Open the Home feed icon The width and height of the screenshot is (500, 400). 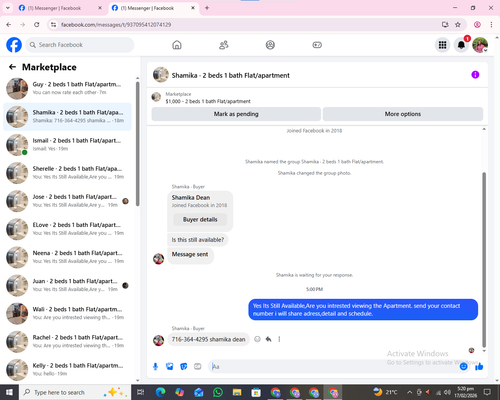(177, 45)
